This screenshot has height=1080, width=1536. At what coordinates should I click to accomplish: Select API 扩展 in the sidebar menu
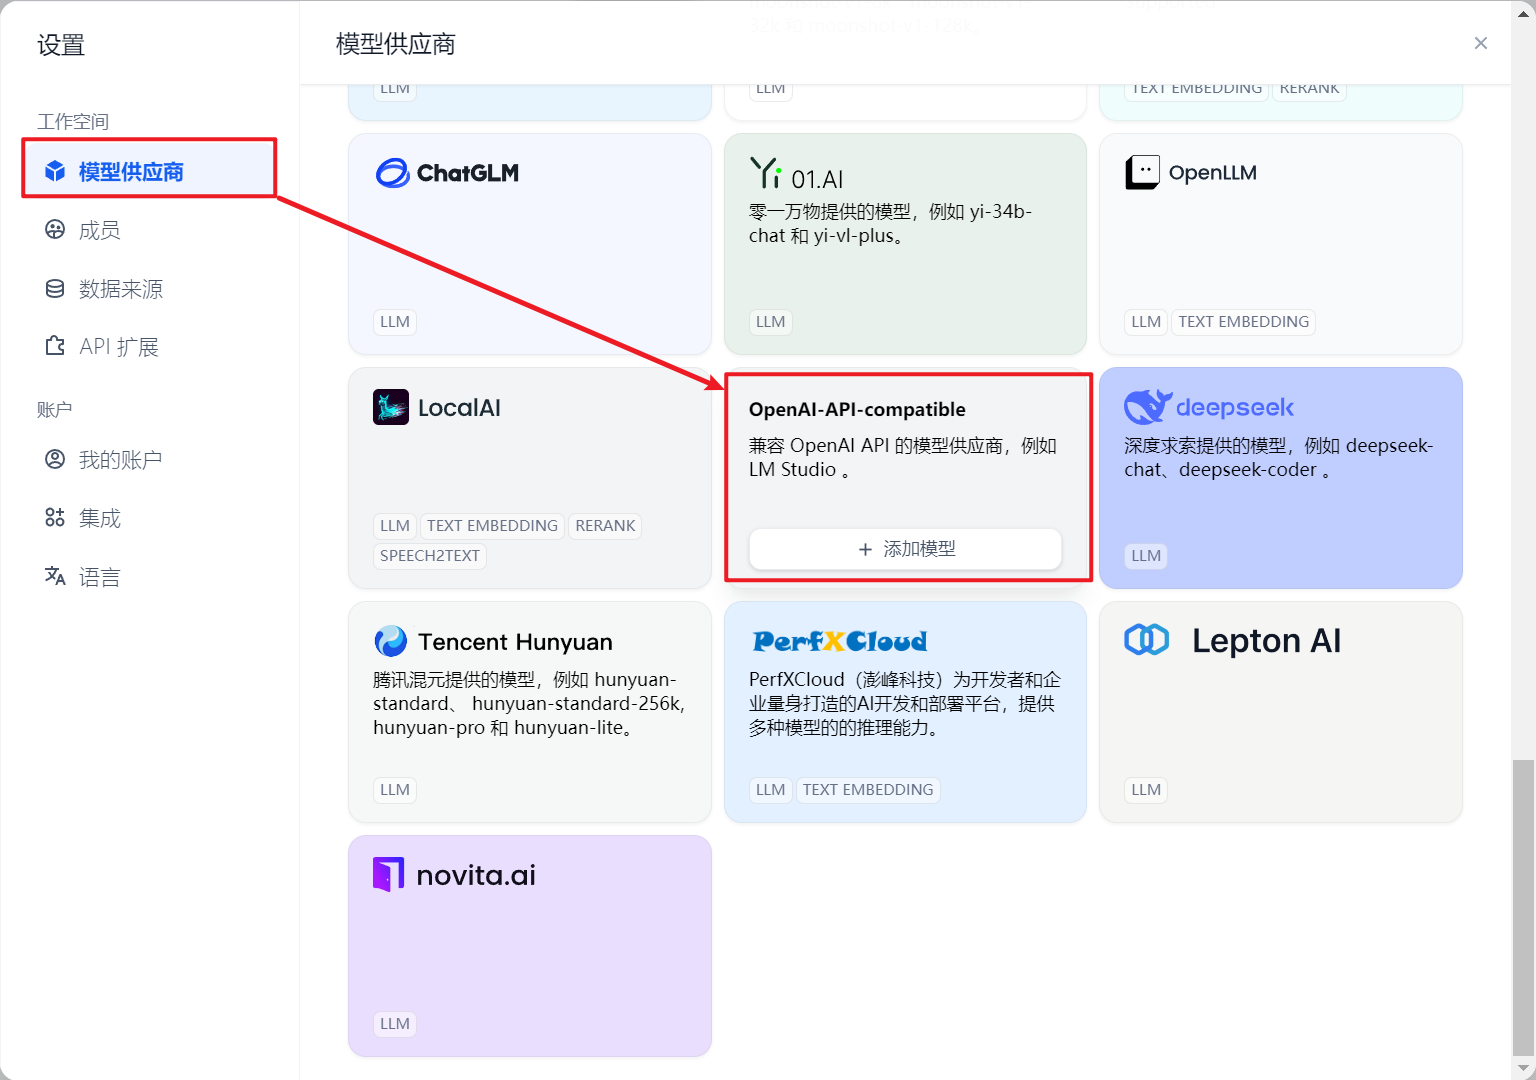pos(54,345)
